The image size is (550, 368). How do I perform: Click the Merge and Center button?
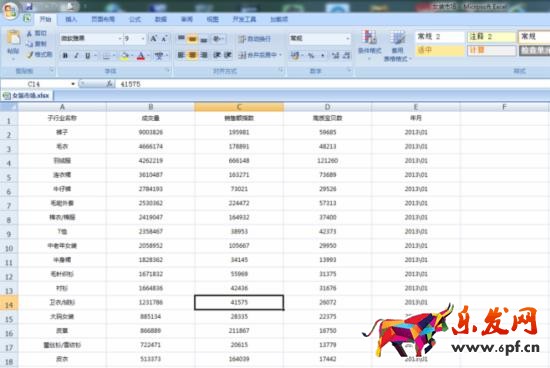pos(261,55)
